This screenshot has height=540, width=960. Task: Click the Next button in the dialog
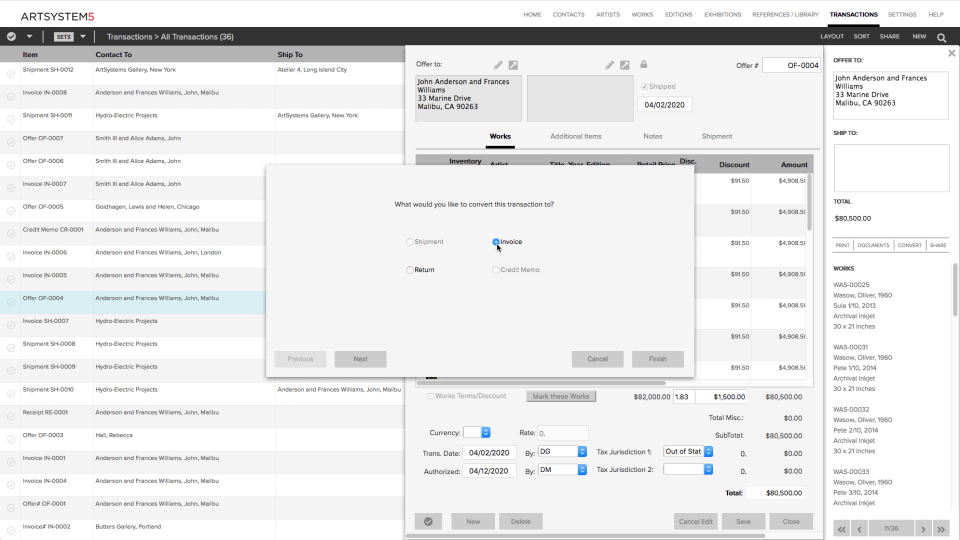tap(361, 359)
